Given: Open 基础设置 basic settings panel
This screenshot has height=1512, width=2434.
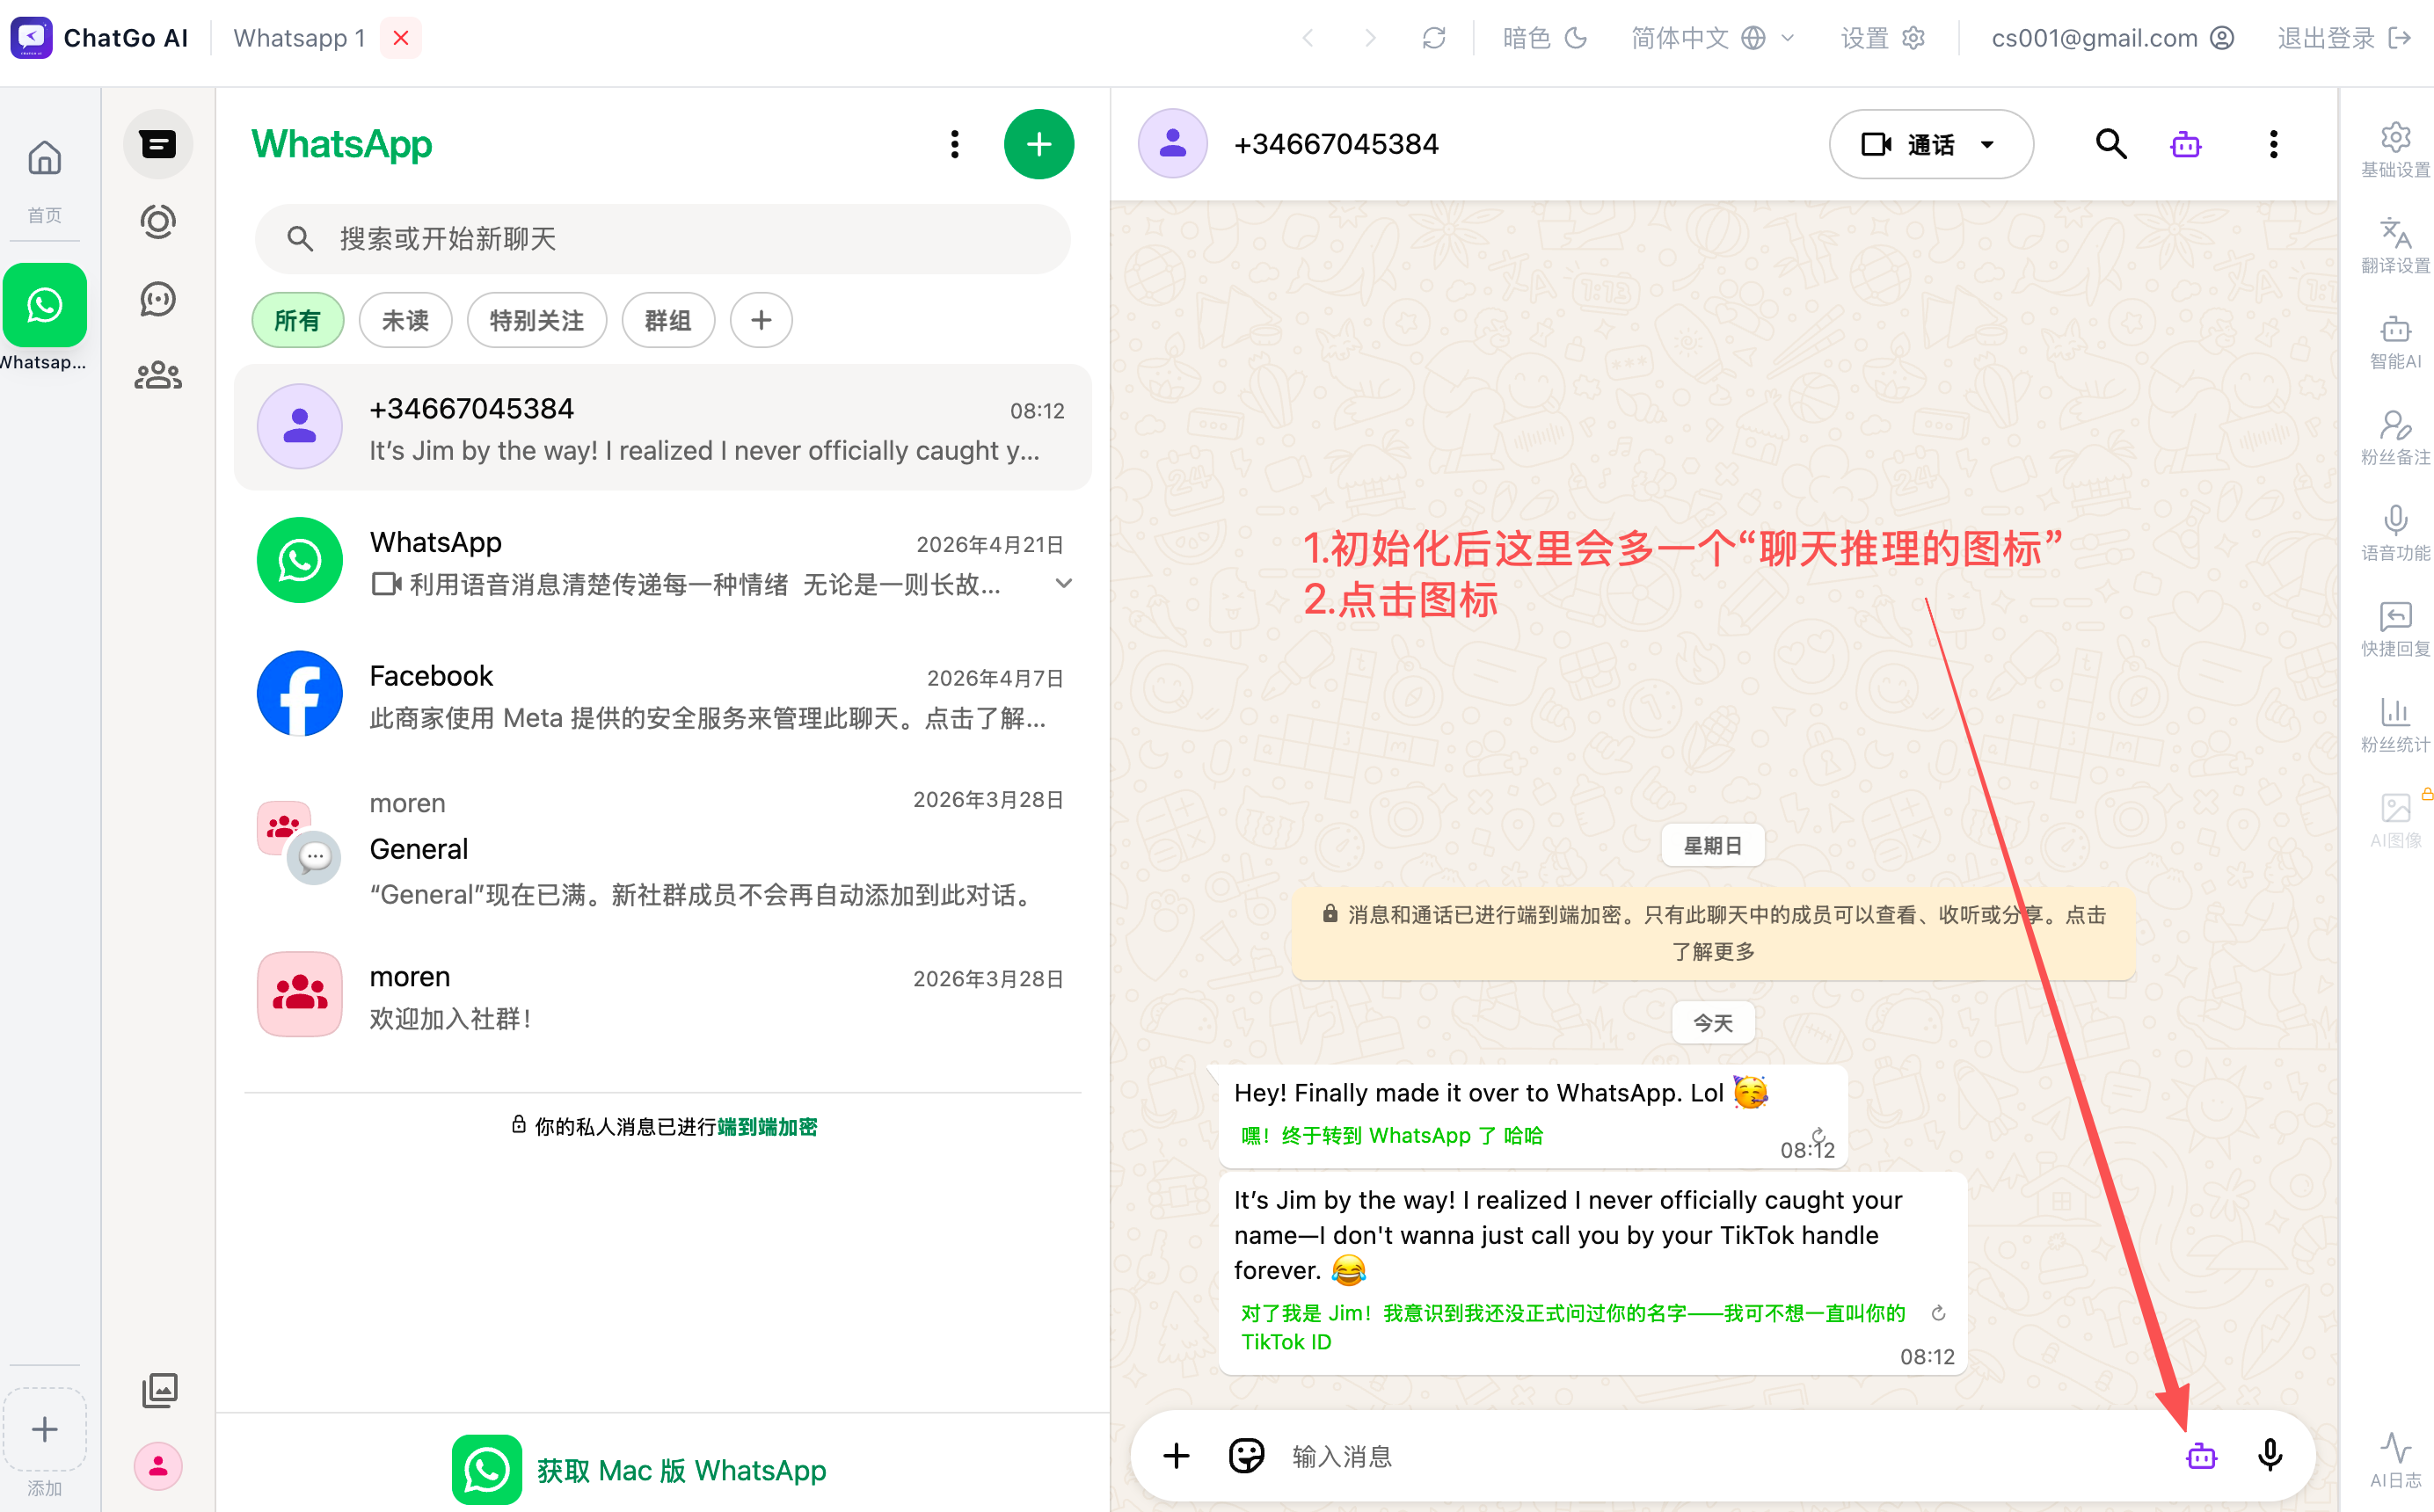Looking at the screenshot, I should [x=2395, y=150].
